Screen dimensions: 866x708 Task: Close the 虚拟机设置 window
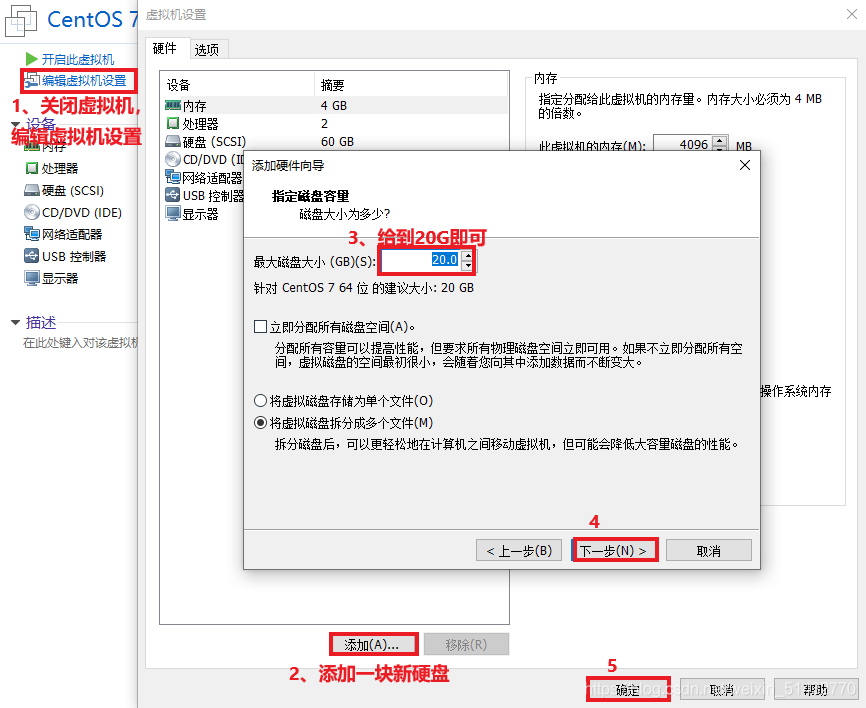pos(852,14)
